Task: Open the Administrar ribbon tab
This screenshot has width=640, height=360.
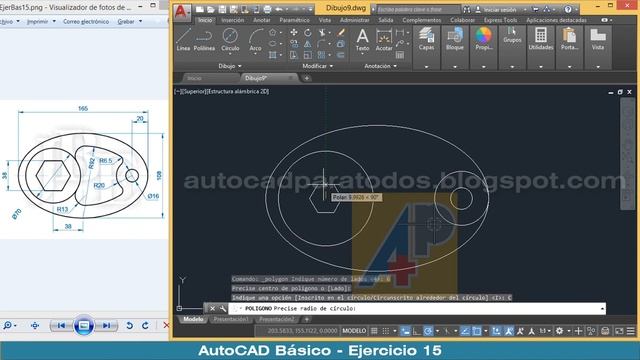Action: click(x=354, y=20)
